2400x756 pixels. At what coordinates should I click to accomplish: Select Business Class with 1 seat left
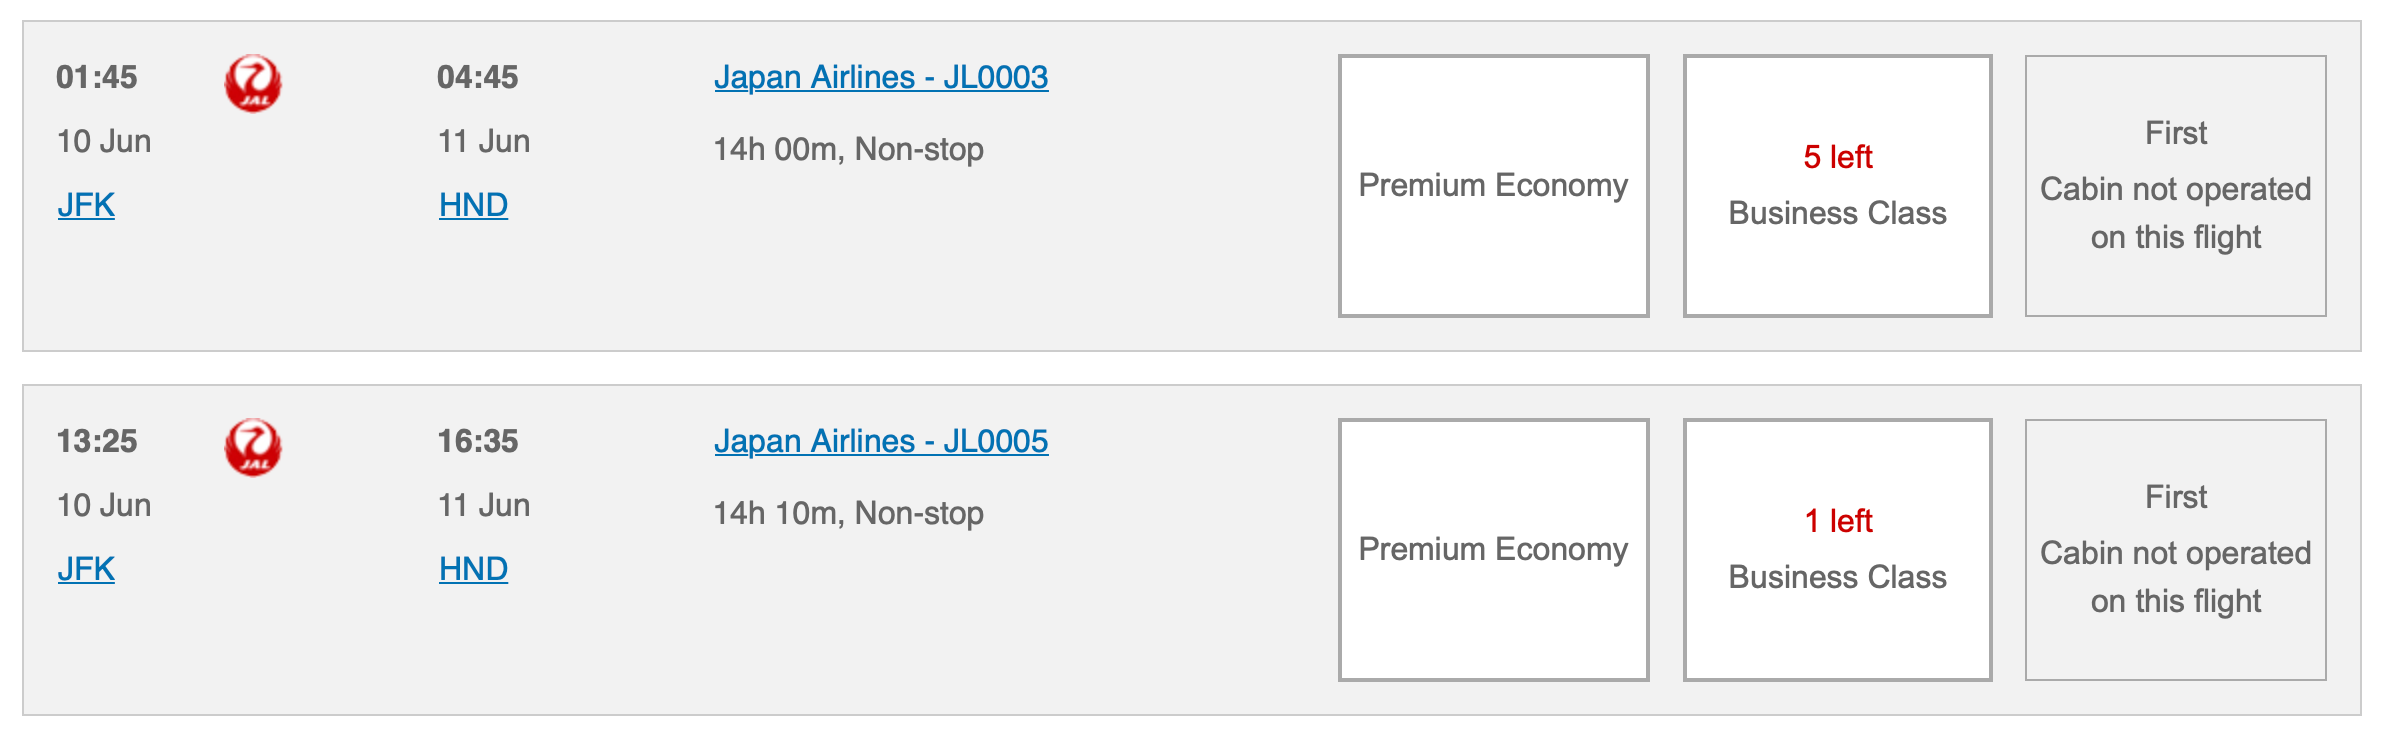click(1838, 549)
